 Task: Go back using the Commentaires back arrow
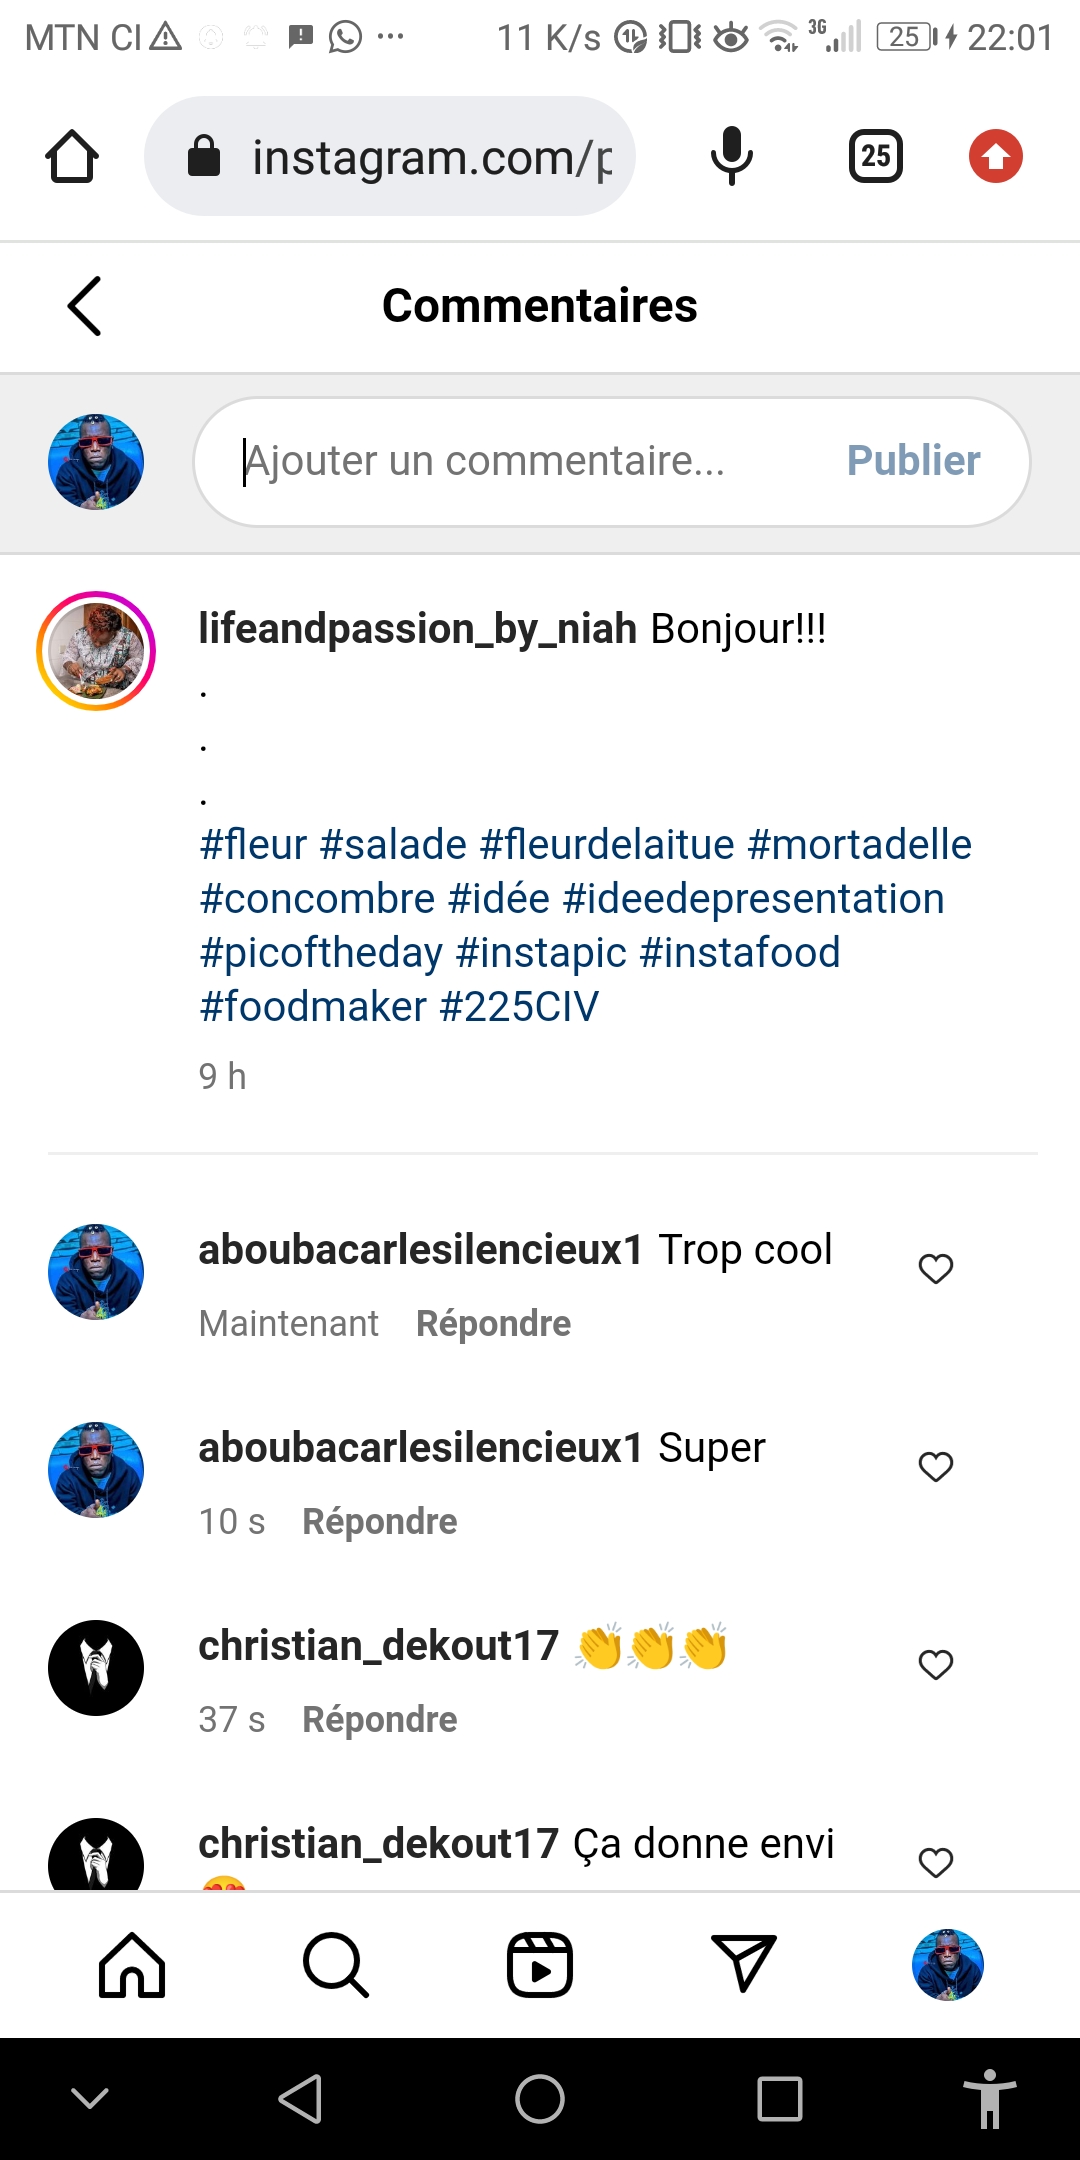[x=85, y=306]
